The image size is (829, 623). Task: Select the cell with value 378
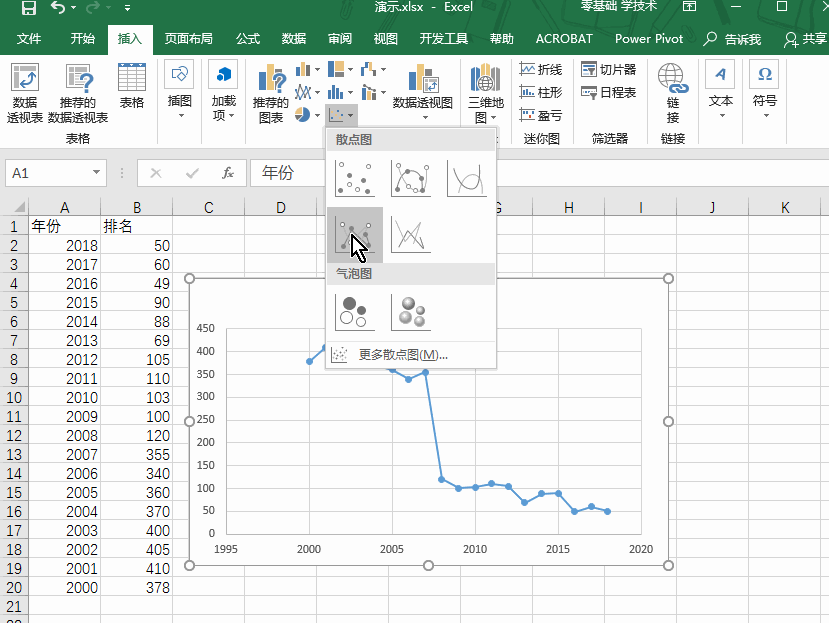coord(136,588)
